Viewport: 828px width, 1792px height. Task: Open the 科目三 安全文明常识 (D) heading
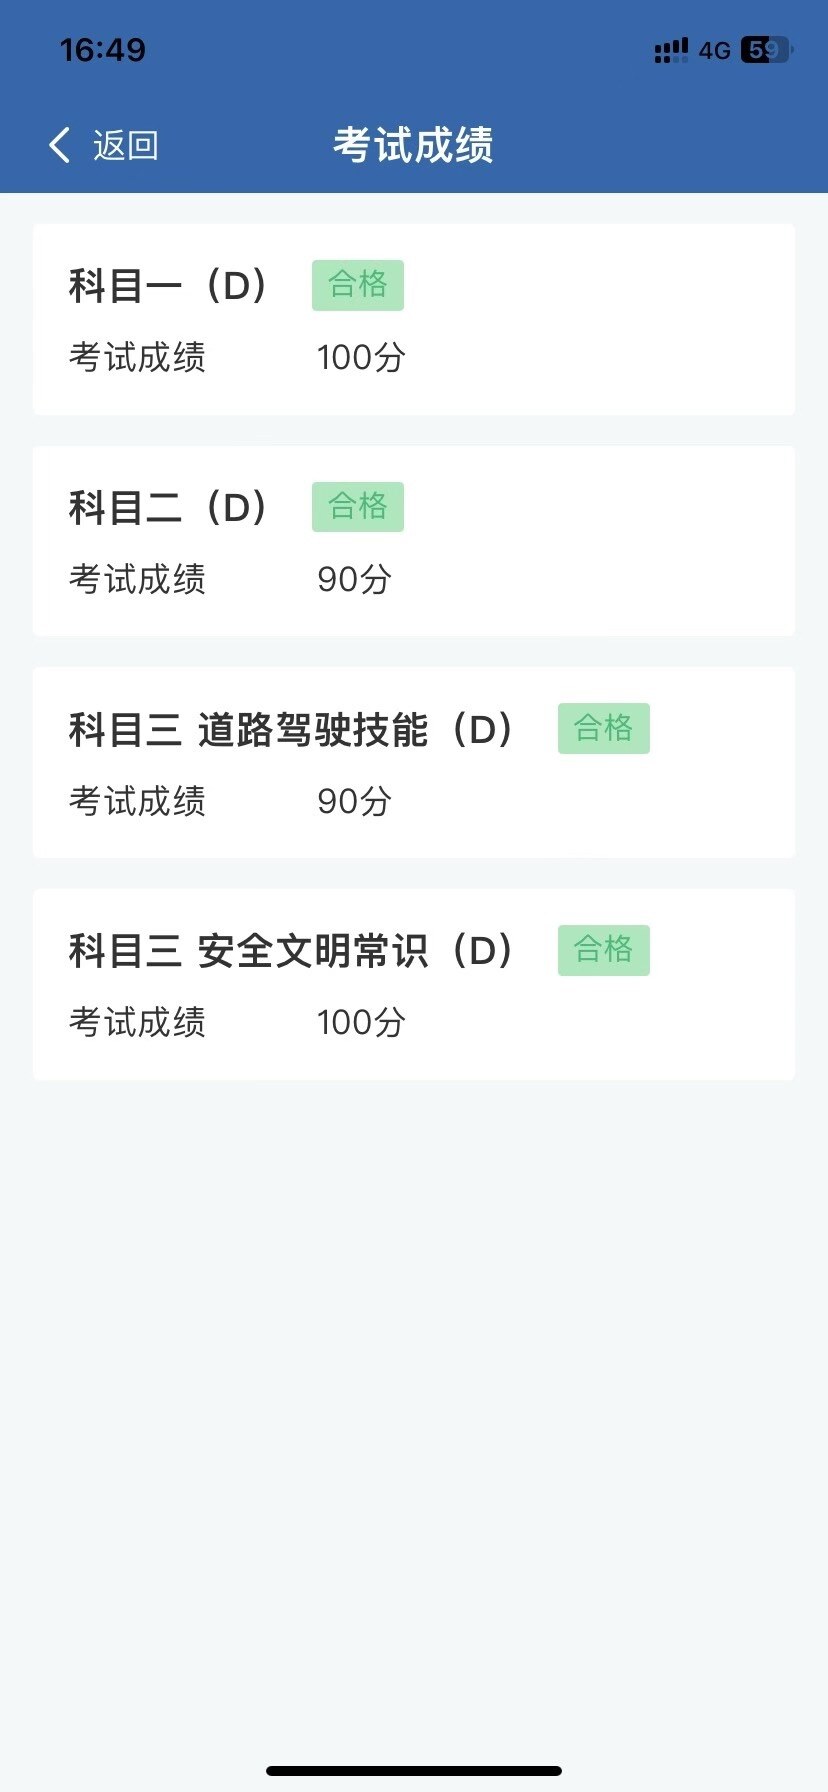291,951
